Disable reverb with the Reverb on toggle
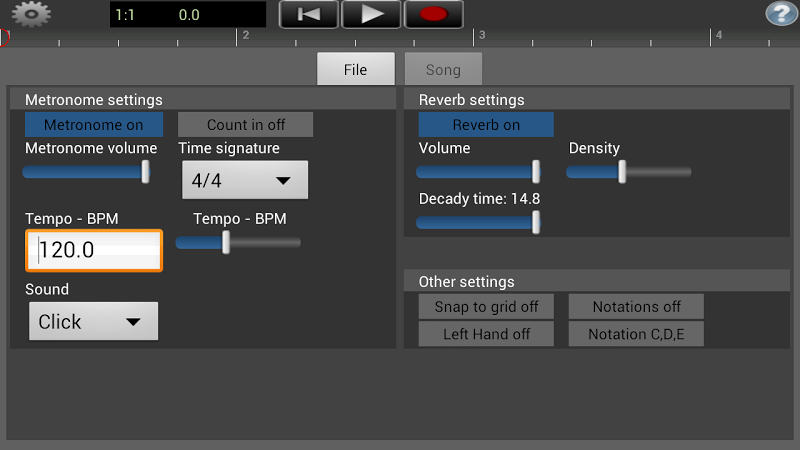Image resolution: width=800 pixels, height=450 pixels. (x=486, y=125)
